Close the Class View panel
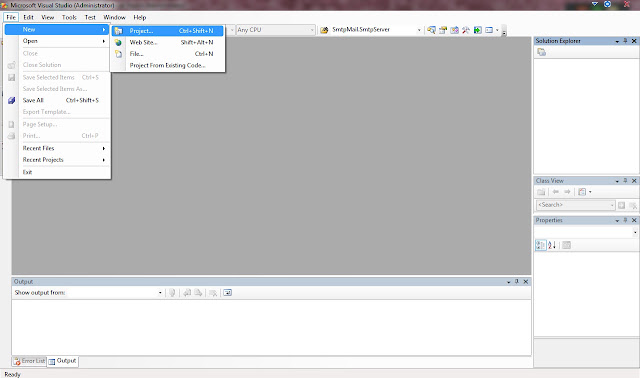The image size is (640, 378). point(634,180)
